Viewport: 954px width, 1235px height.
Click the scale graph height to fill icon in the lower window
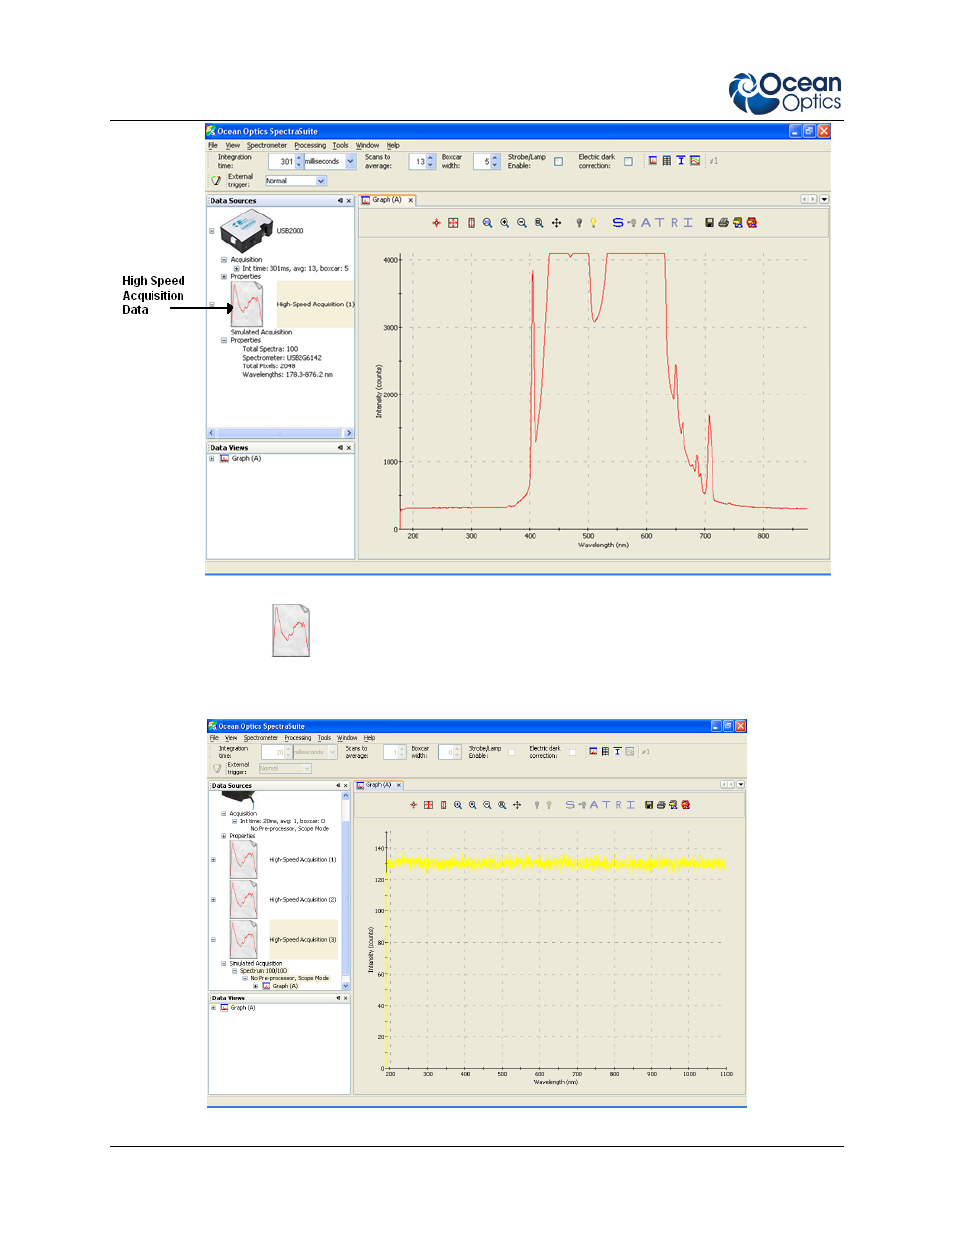tap(444, 805)
